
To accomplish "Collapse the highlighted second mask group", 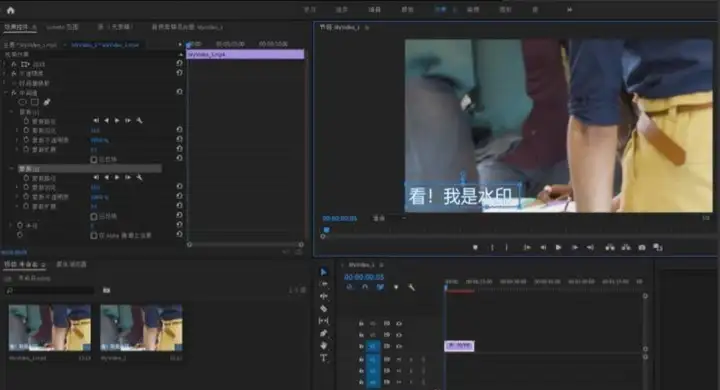I will (11, 169).
